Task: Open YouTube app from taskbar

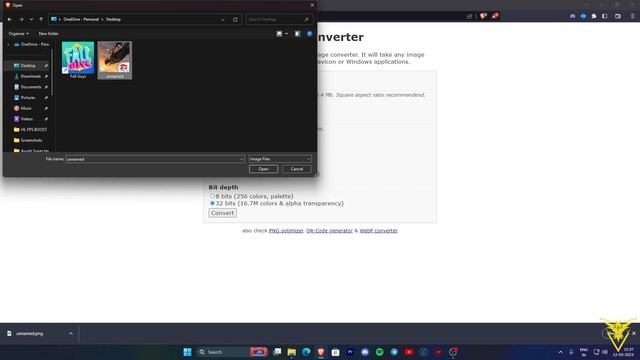Action: click(409, 352)
